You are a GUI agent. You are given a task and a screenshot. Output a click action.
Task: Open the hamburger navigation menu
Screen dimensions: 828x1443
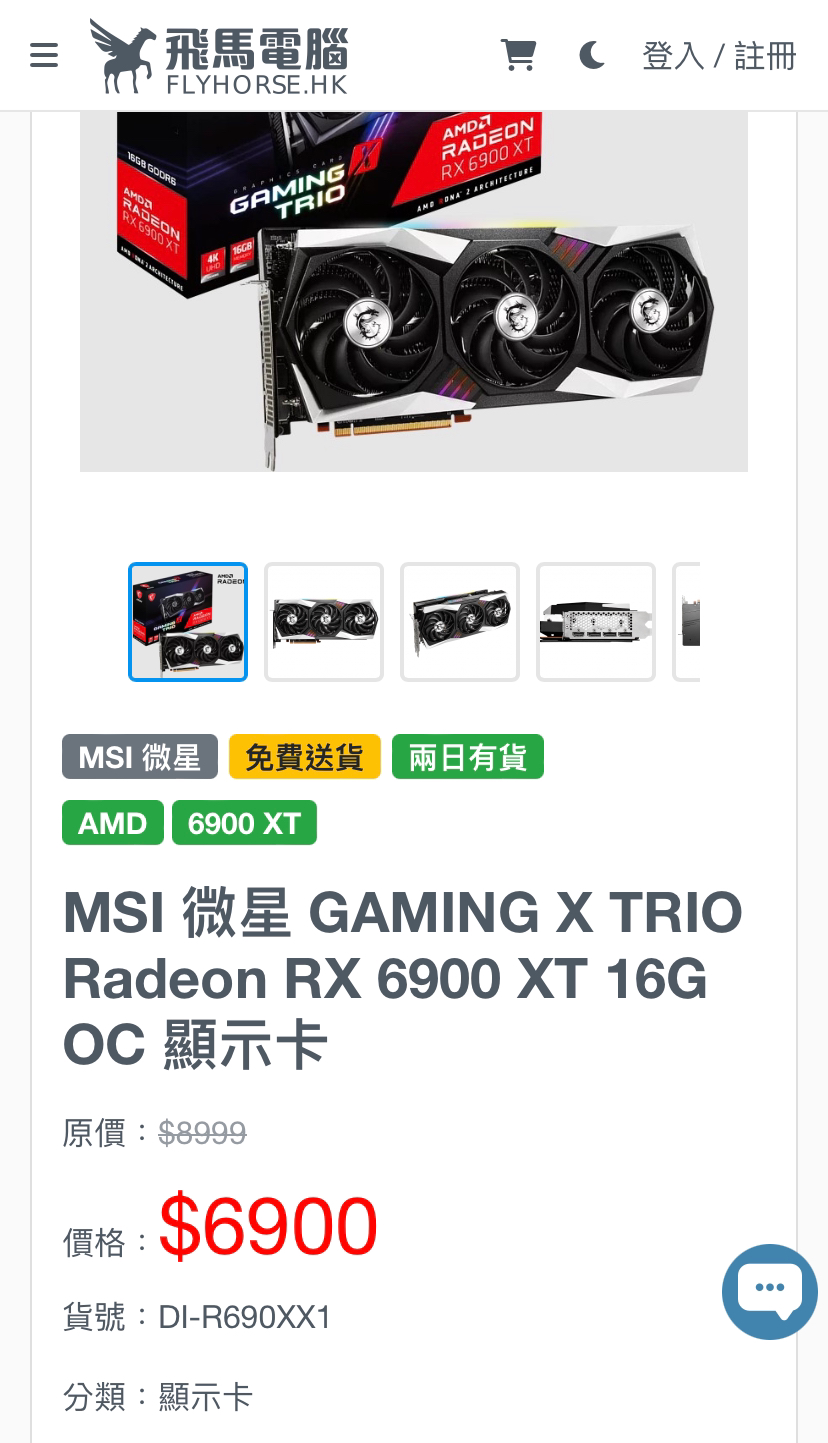pyautogui.click(x=44, y=55)
